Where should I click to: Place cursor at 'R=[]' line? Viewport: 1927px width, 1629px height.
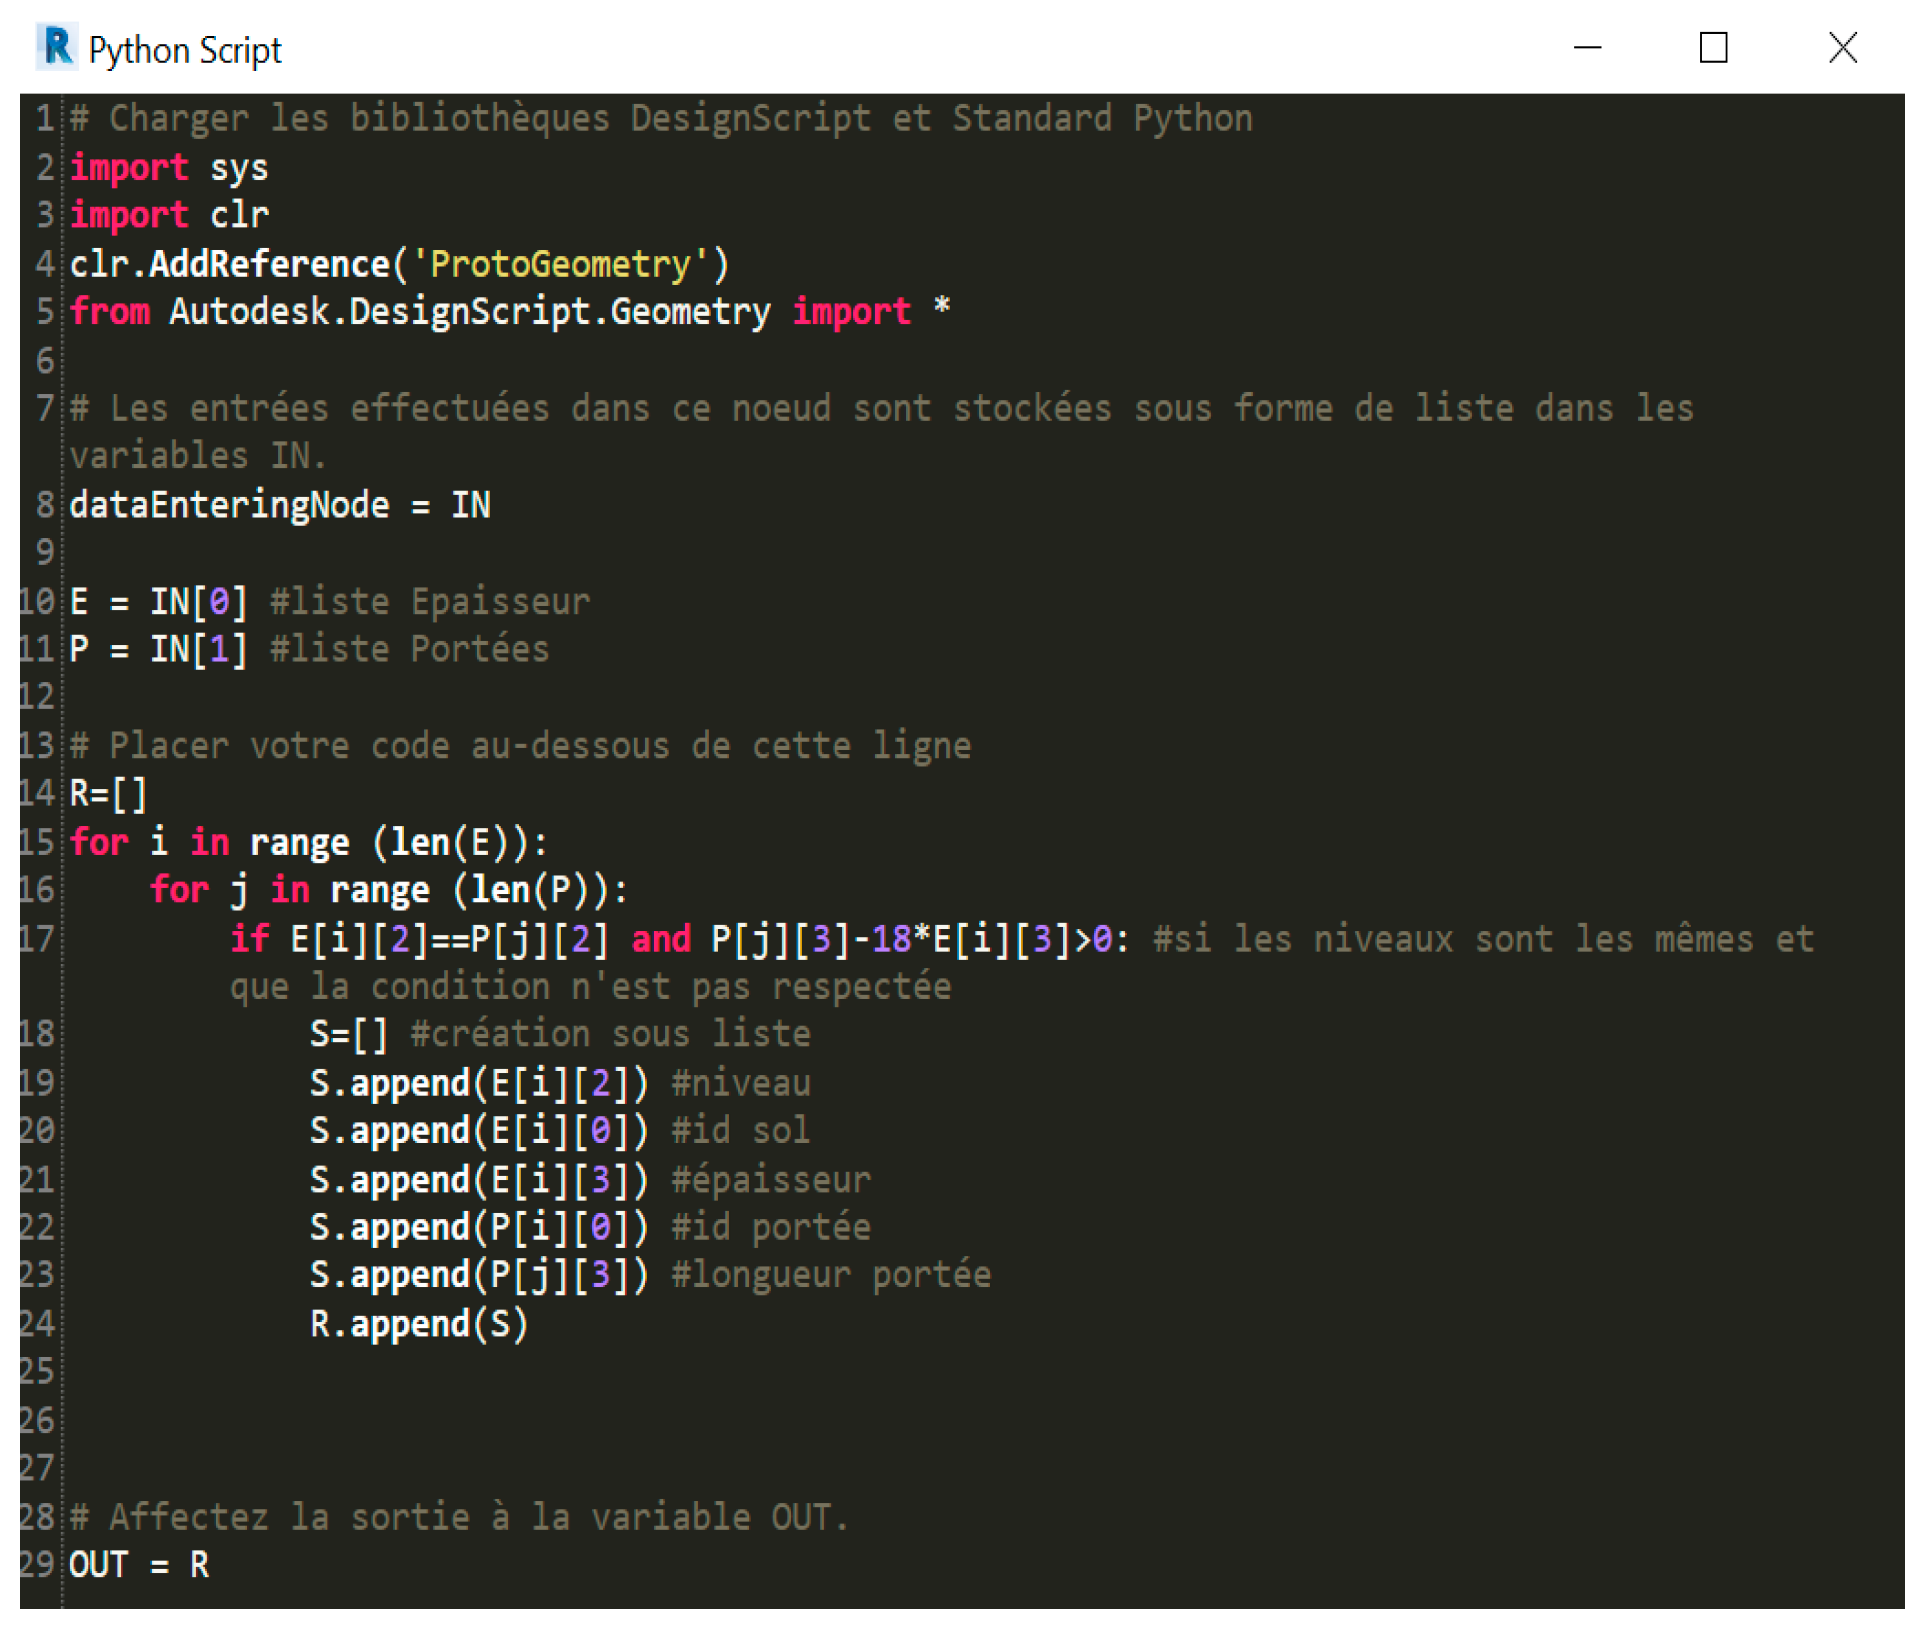pyautogui.click(x=108, y=794)
